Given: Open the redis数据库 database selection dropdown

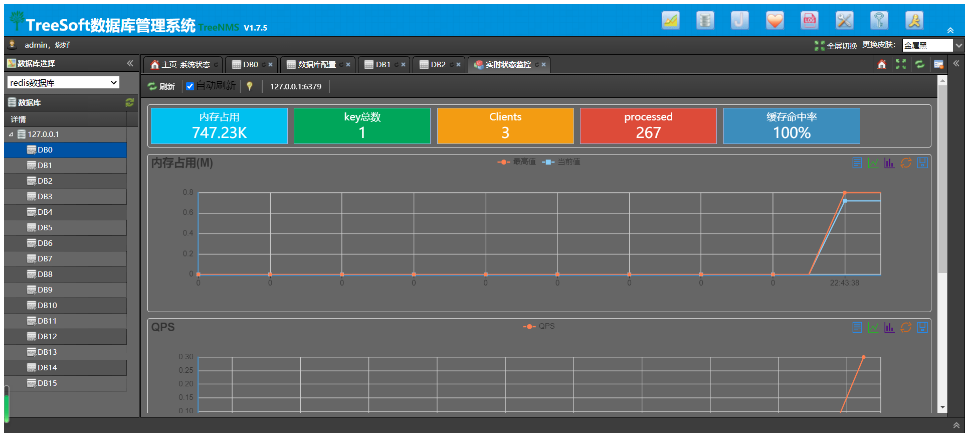Looking at the screenshot, I should point(63,82).
